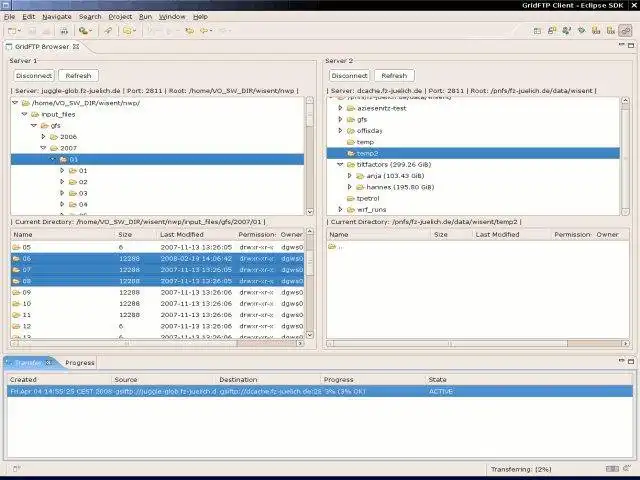640x480 pixels.
Task: Select row 05 in Server 1 file table
Action: click(157, 247)
